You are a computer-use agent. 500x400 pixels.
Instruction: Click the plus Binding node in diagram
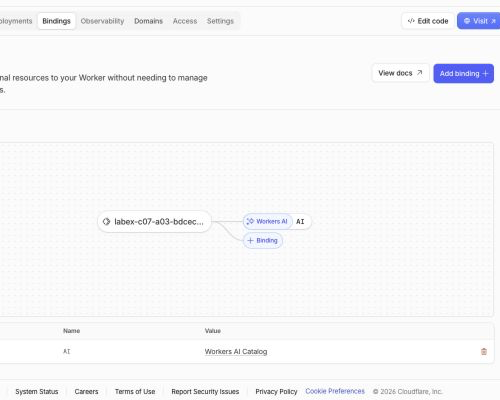(263, 240)
